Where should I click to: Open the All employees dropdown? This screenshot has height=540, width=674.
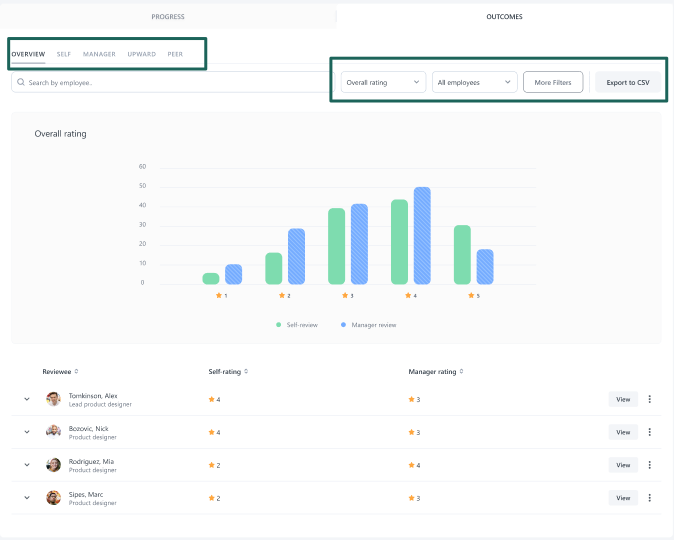click(x=474, y=83)
